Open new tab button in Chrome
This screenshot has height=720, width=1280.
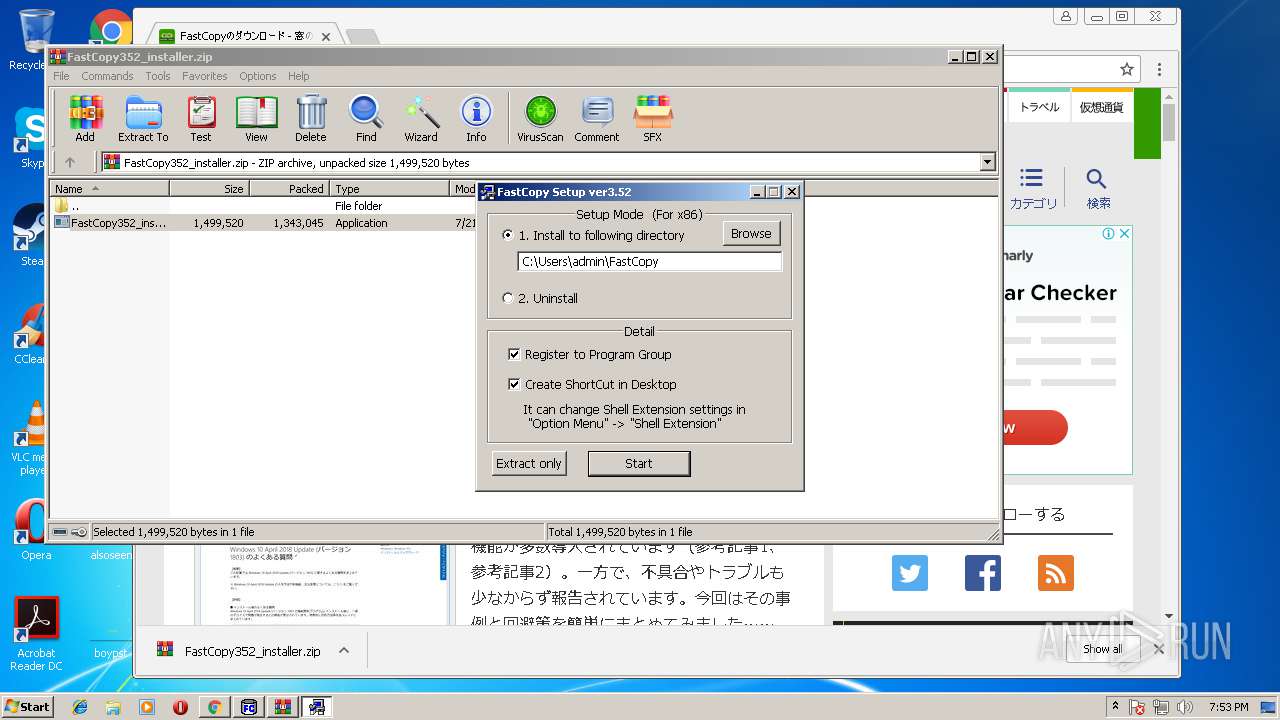click(362, 36)
